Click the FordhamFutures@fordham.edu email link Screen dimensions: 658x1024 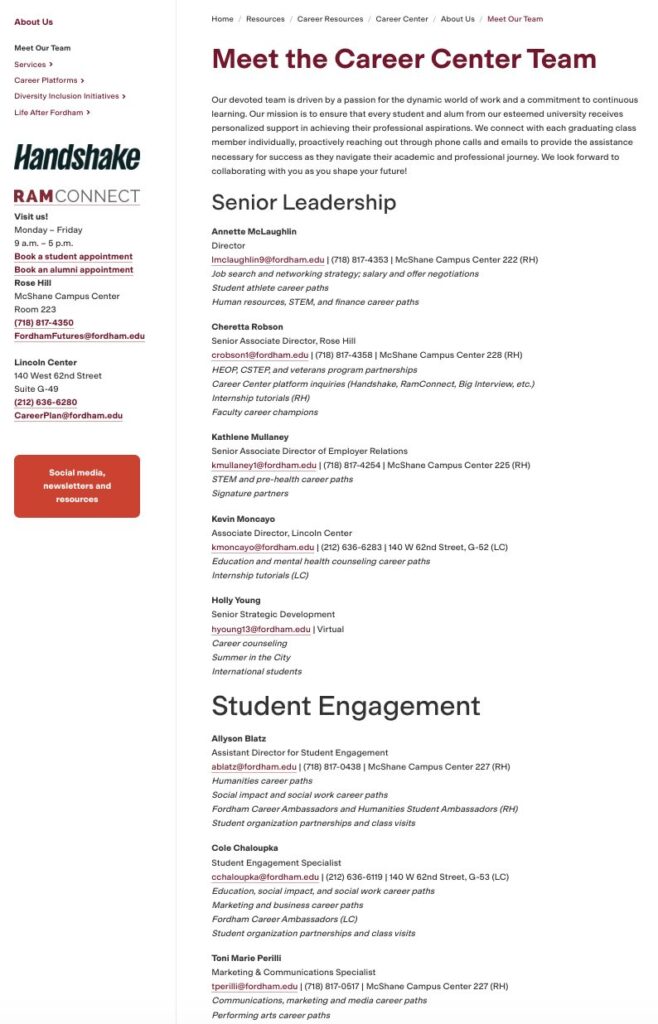coord(79,337)
